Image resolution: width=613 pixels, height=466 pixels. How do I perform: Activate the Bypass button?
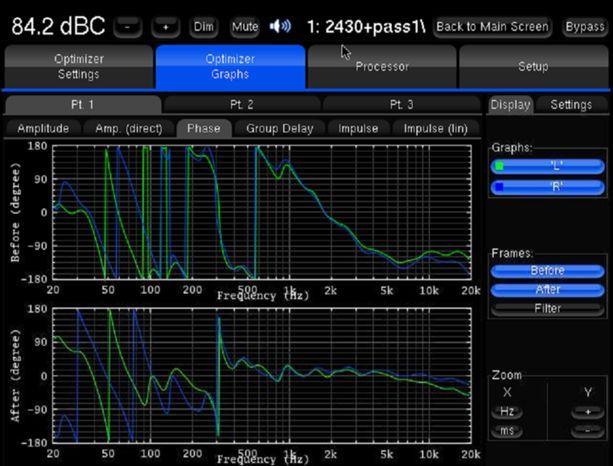point(584,27)
